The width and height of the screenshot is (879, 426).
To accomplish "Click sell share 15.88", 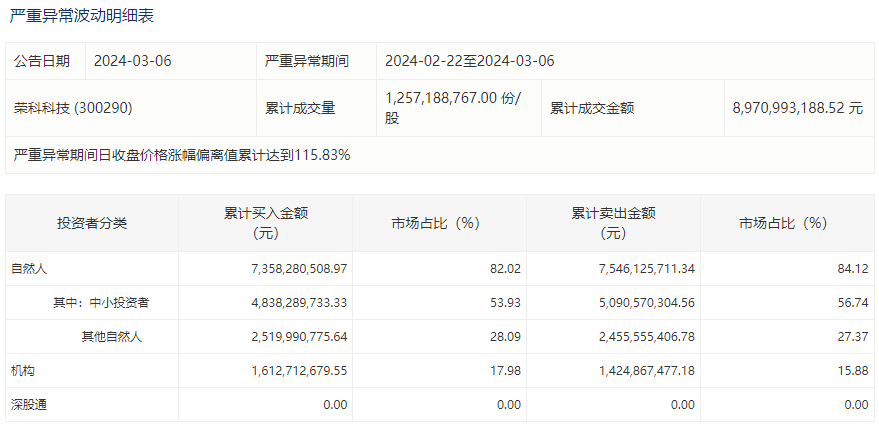I will point(853,371).
